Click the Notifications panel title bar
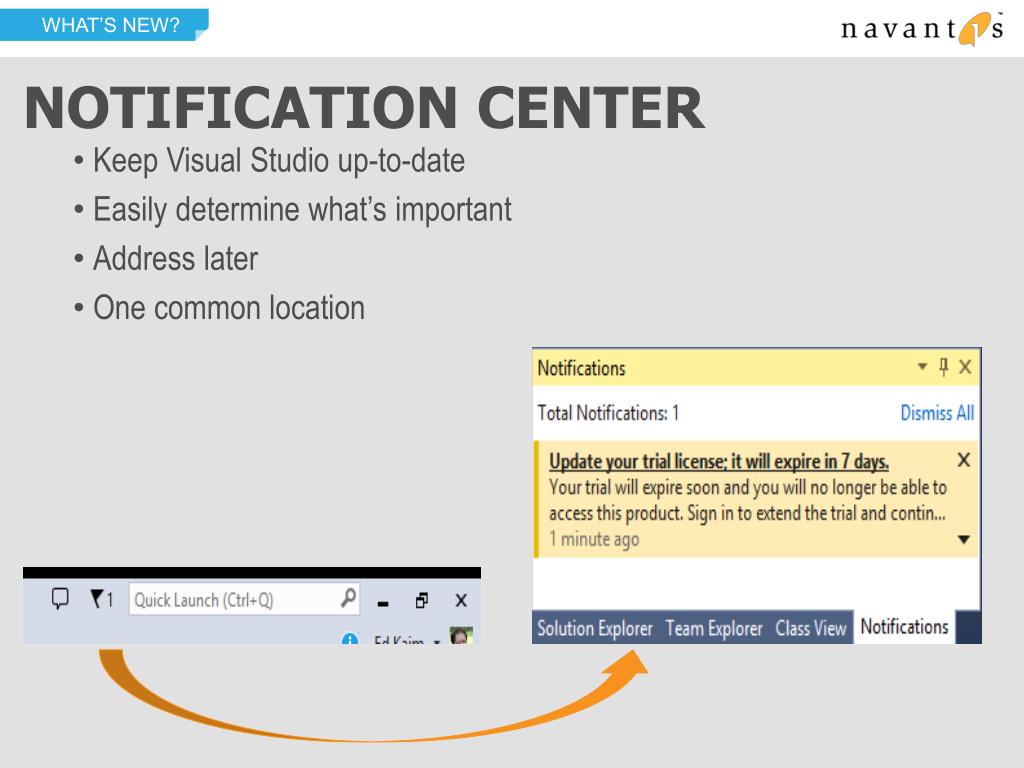 [757, 367]
